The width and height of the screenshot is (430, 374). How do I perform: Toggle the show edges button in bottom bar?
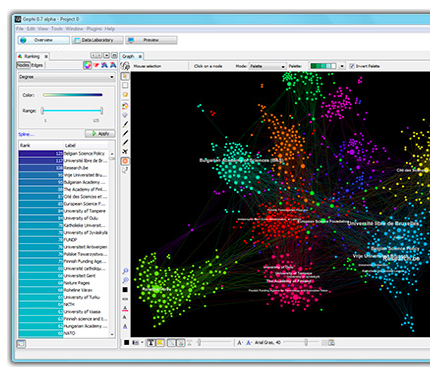171,343
